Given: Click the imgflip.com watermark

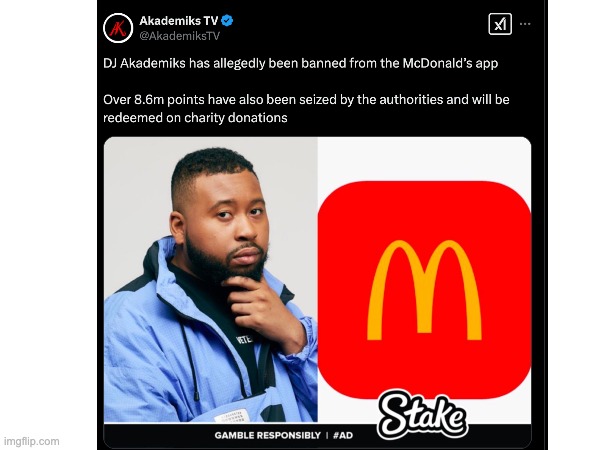Looking at the screenshot, I should pyautogui.click(x=32, y=441).
